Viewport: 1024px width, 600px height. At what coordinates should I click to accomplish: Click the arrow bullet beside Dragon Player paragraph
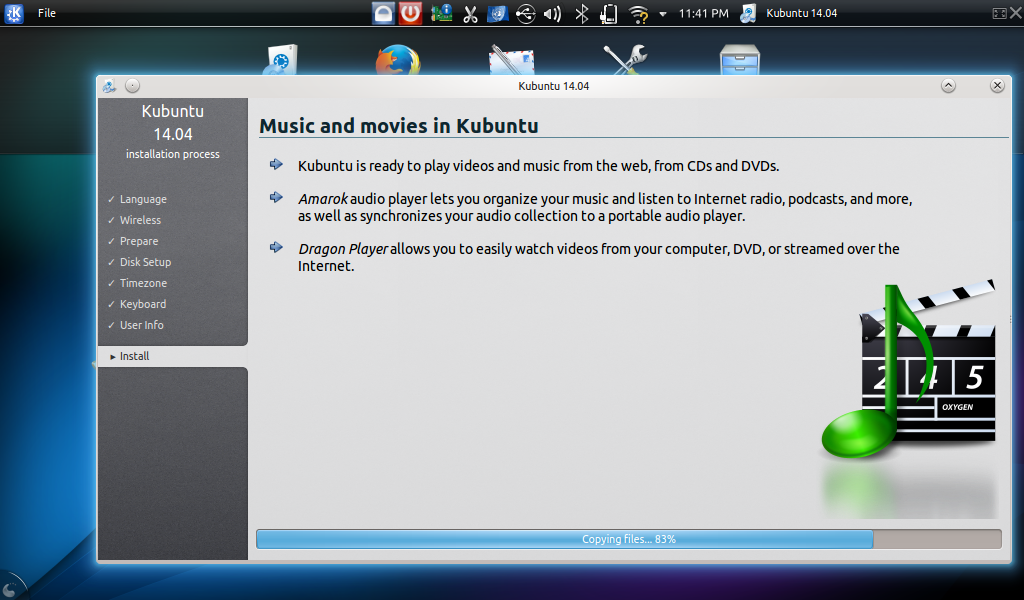point(276,247)
